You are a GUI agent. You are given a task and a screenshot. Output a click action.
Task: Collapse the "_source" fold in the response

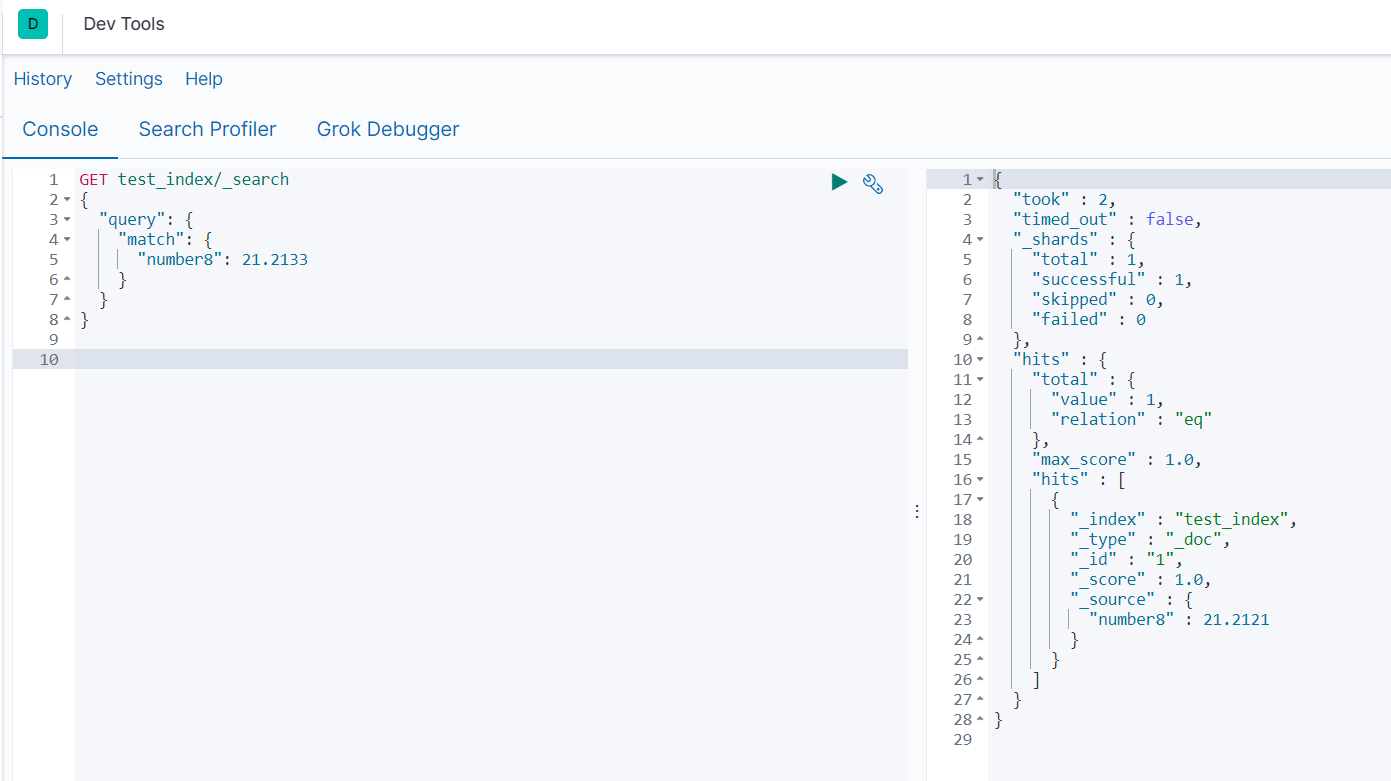pos(980,600)
